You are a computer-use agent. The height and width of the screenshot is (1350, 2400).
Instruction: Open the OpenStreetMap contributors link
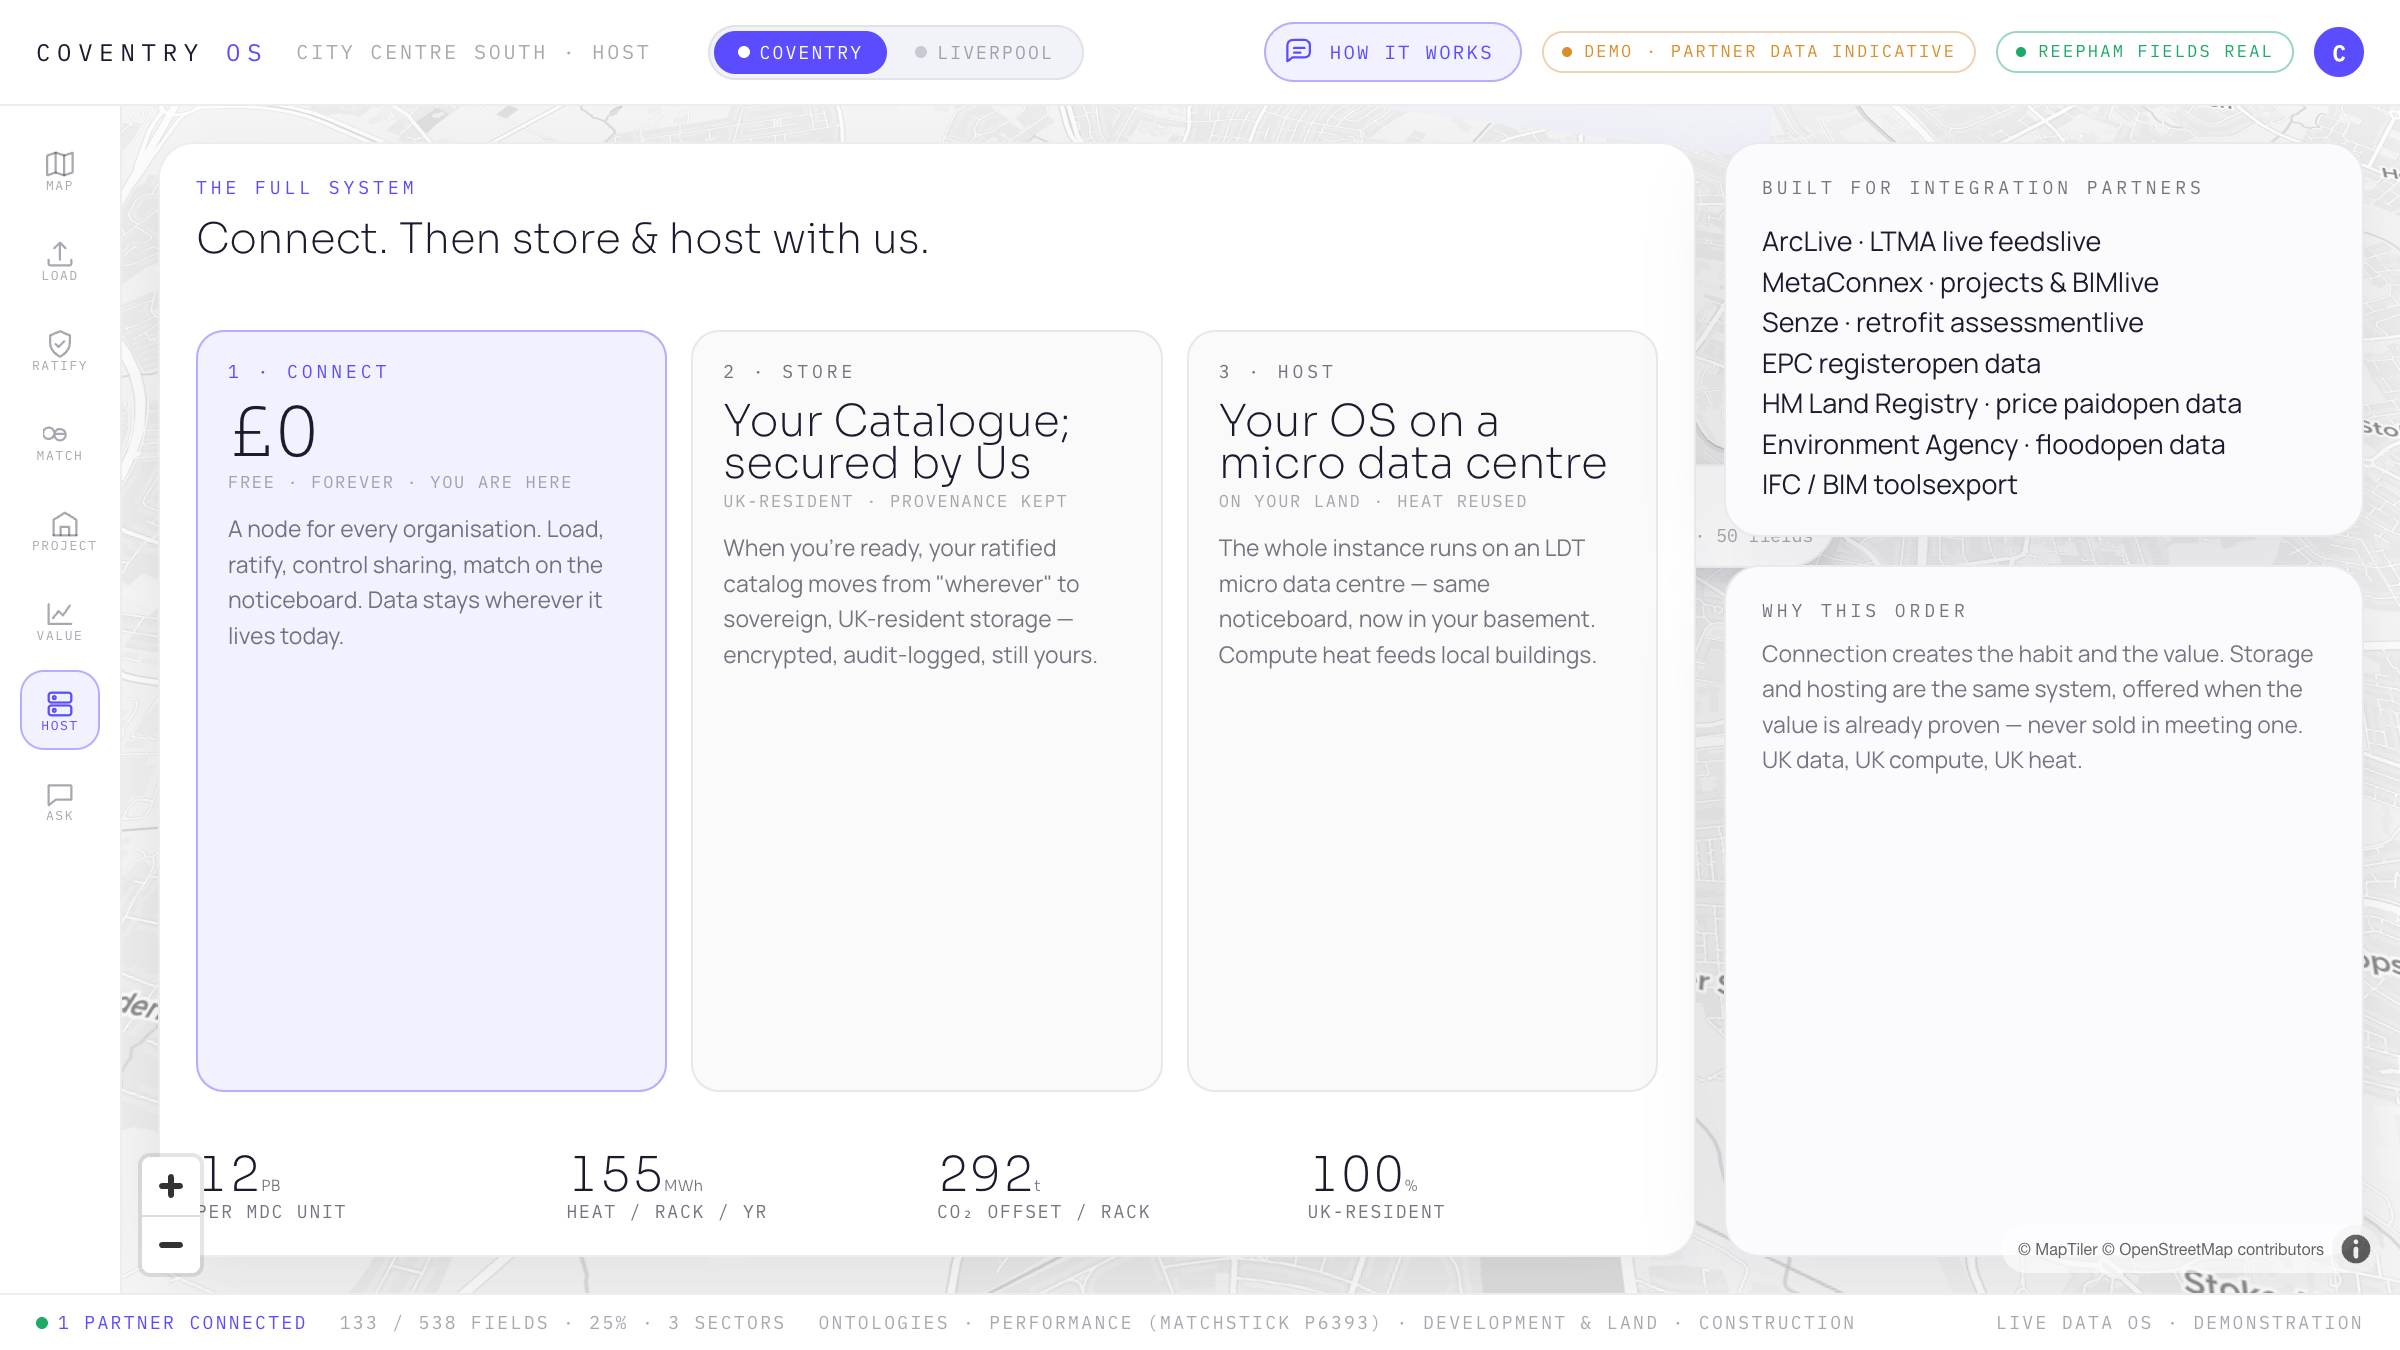coord(2220,1249)
